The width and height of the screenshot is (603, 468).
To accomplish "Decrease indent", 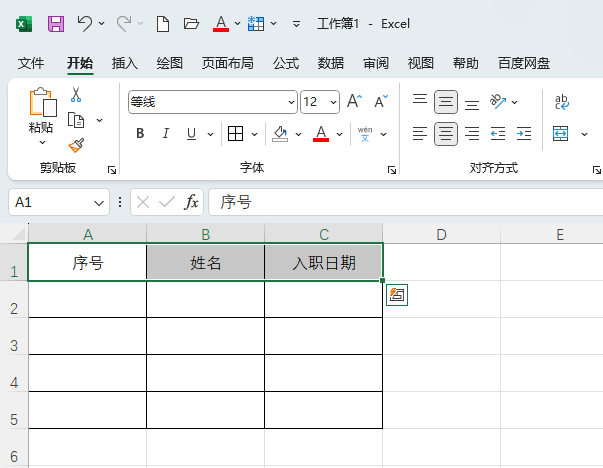I will coord(498,134).
